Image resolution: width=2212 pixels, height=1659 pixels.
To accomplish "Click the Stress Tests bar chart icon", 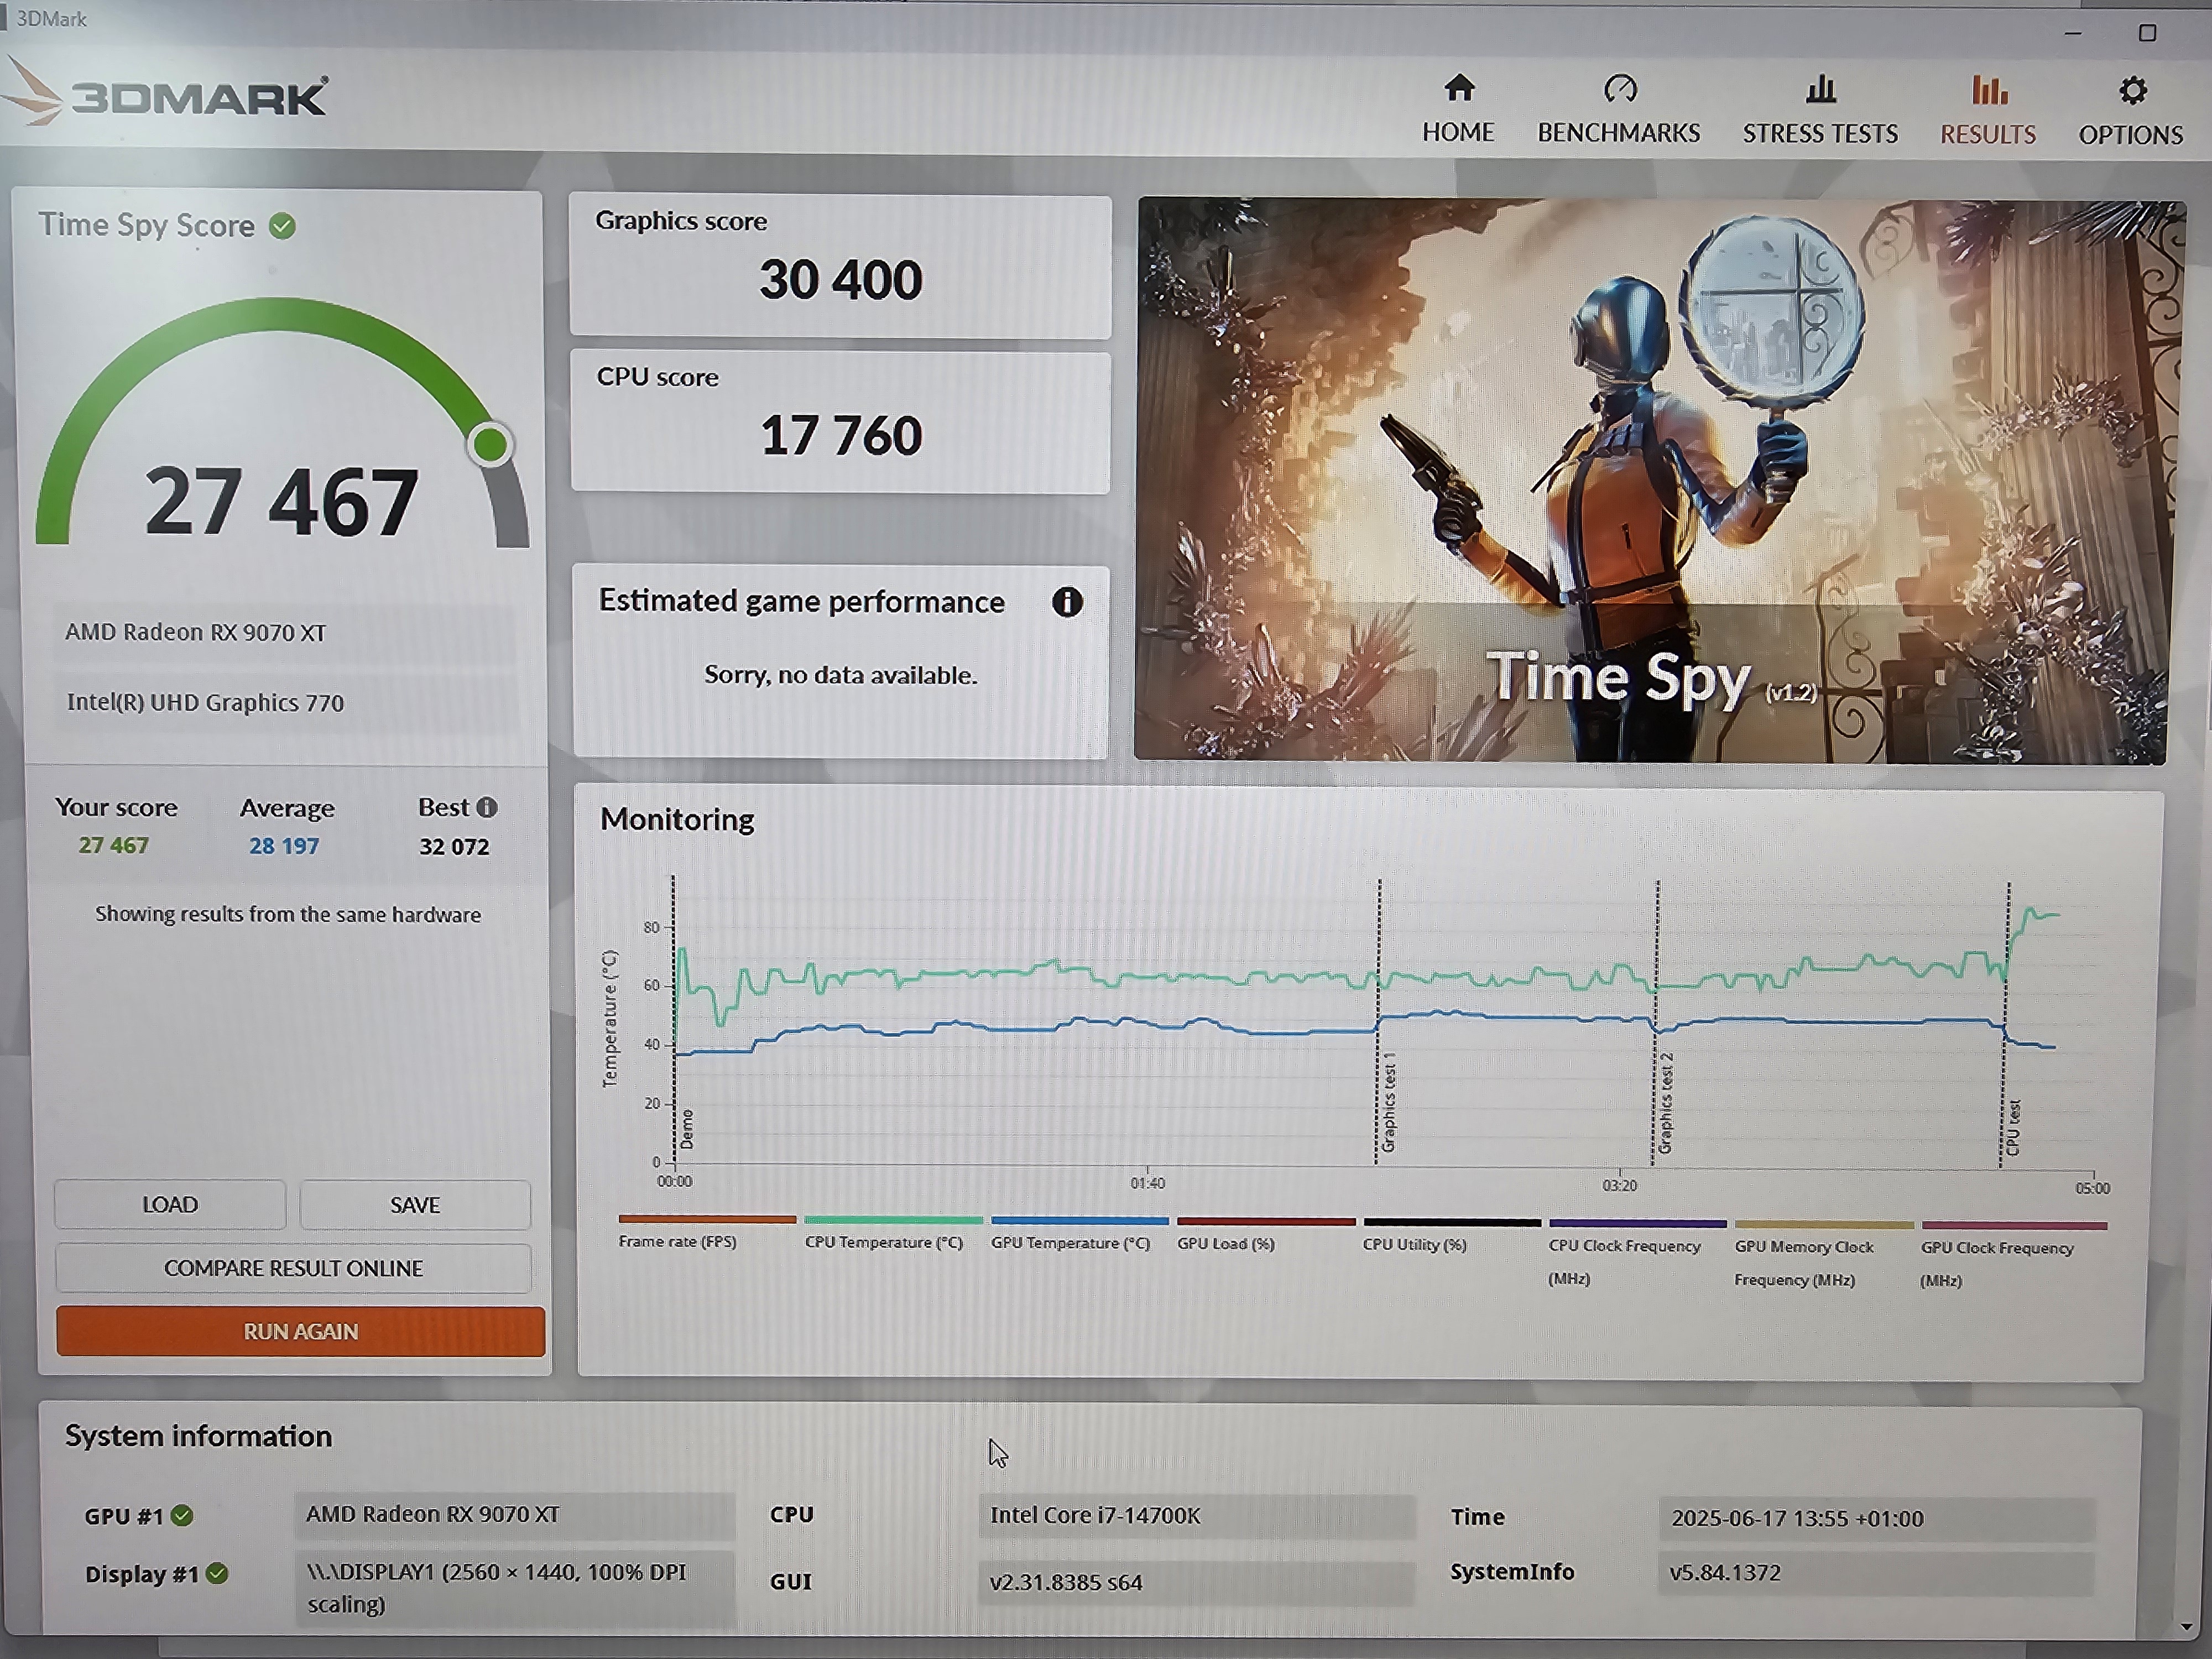I will pyautogui.click(x=1821, y=90).
